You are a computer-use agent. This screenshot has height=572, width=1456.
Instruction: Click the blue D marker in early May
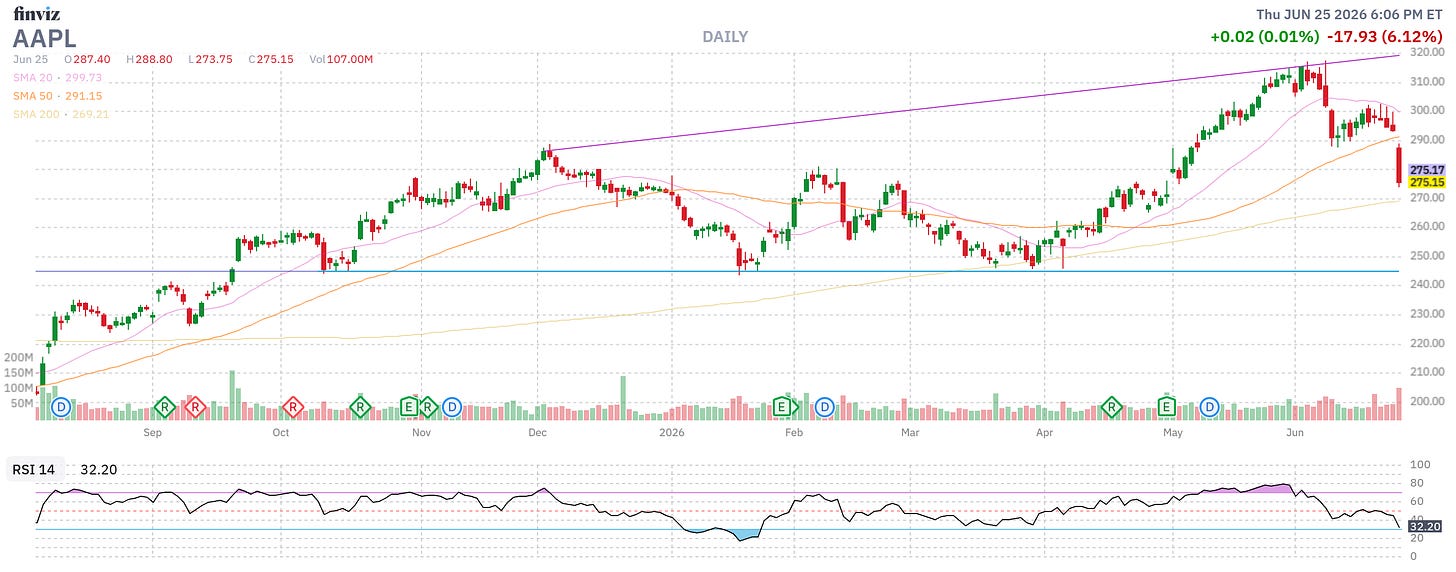pyautogui.click(x=1210, y=407)
